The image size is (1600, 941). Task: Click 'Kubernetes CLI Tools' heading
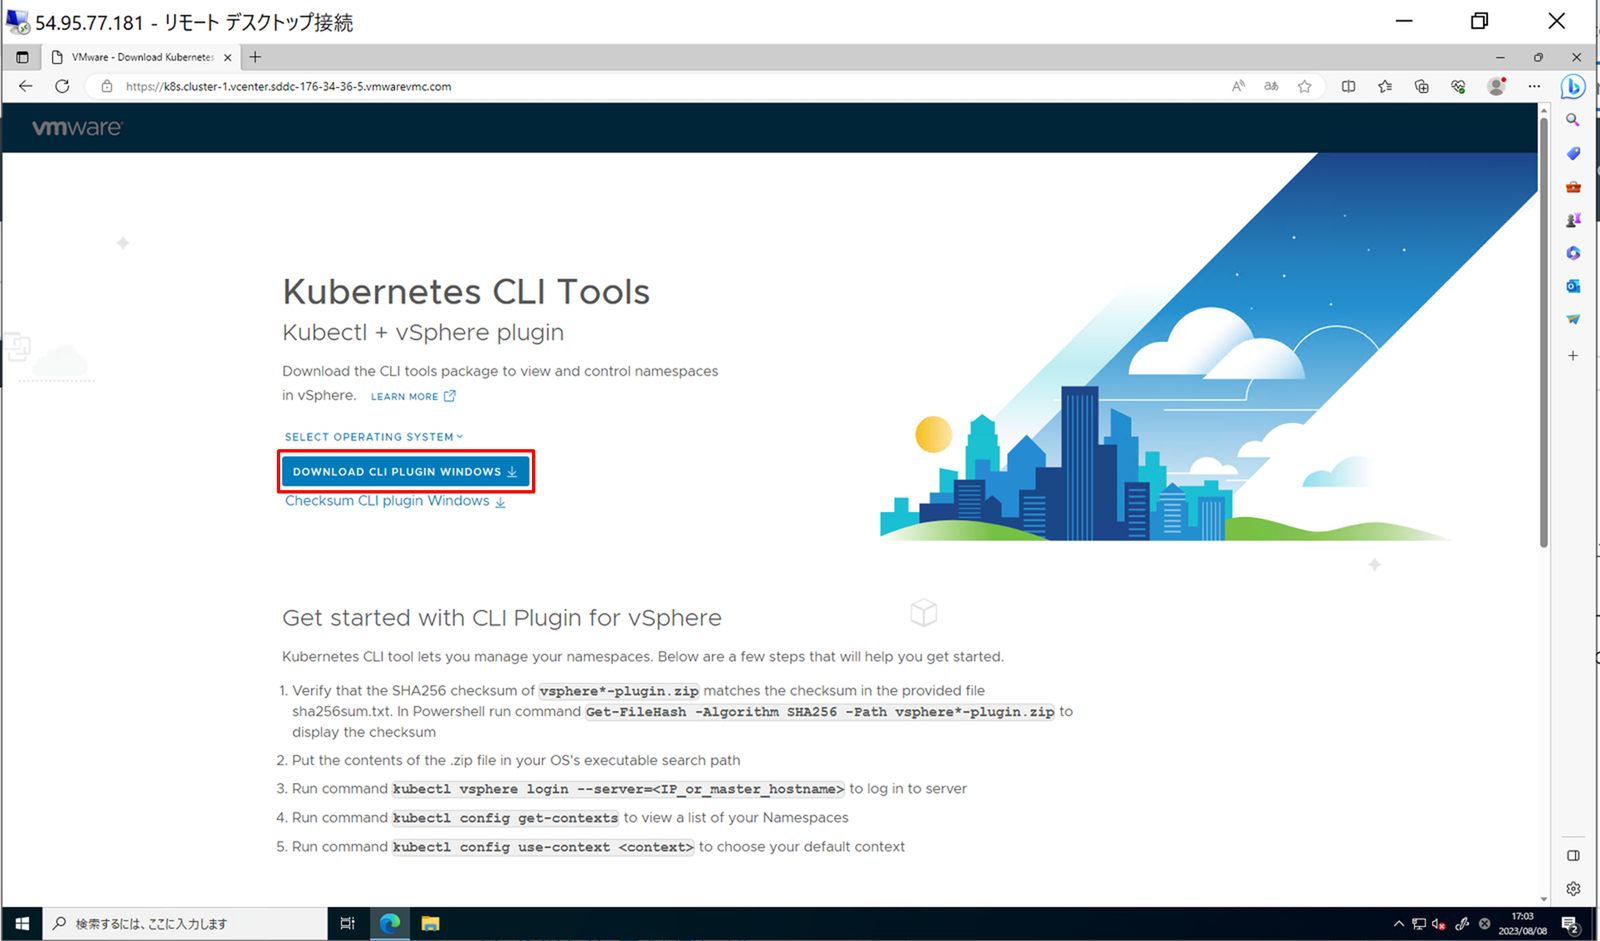coord(466,292)
